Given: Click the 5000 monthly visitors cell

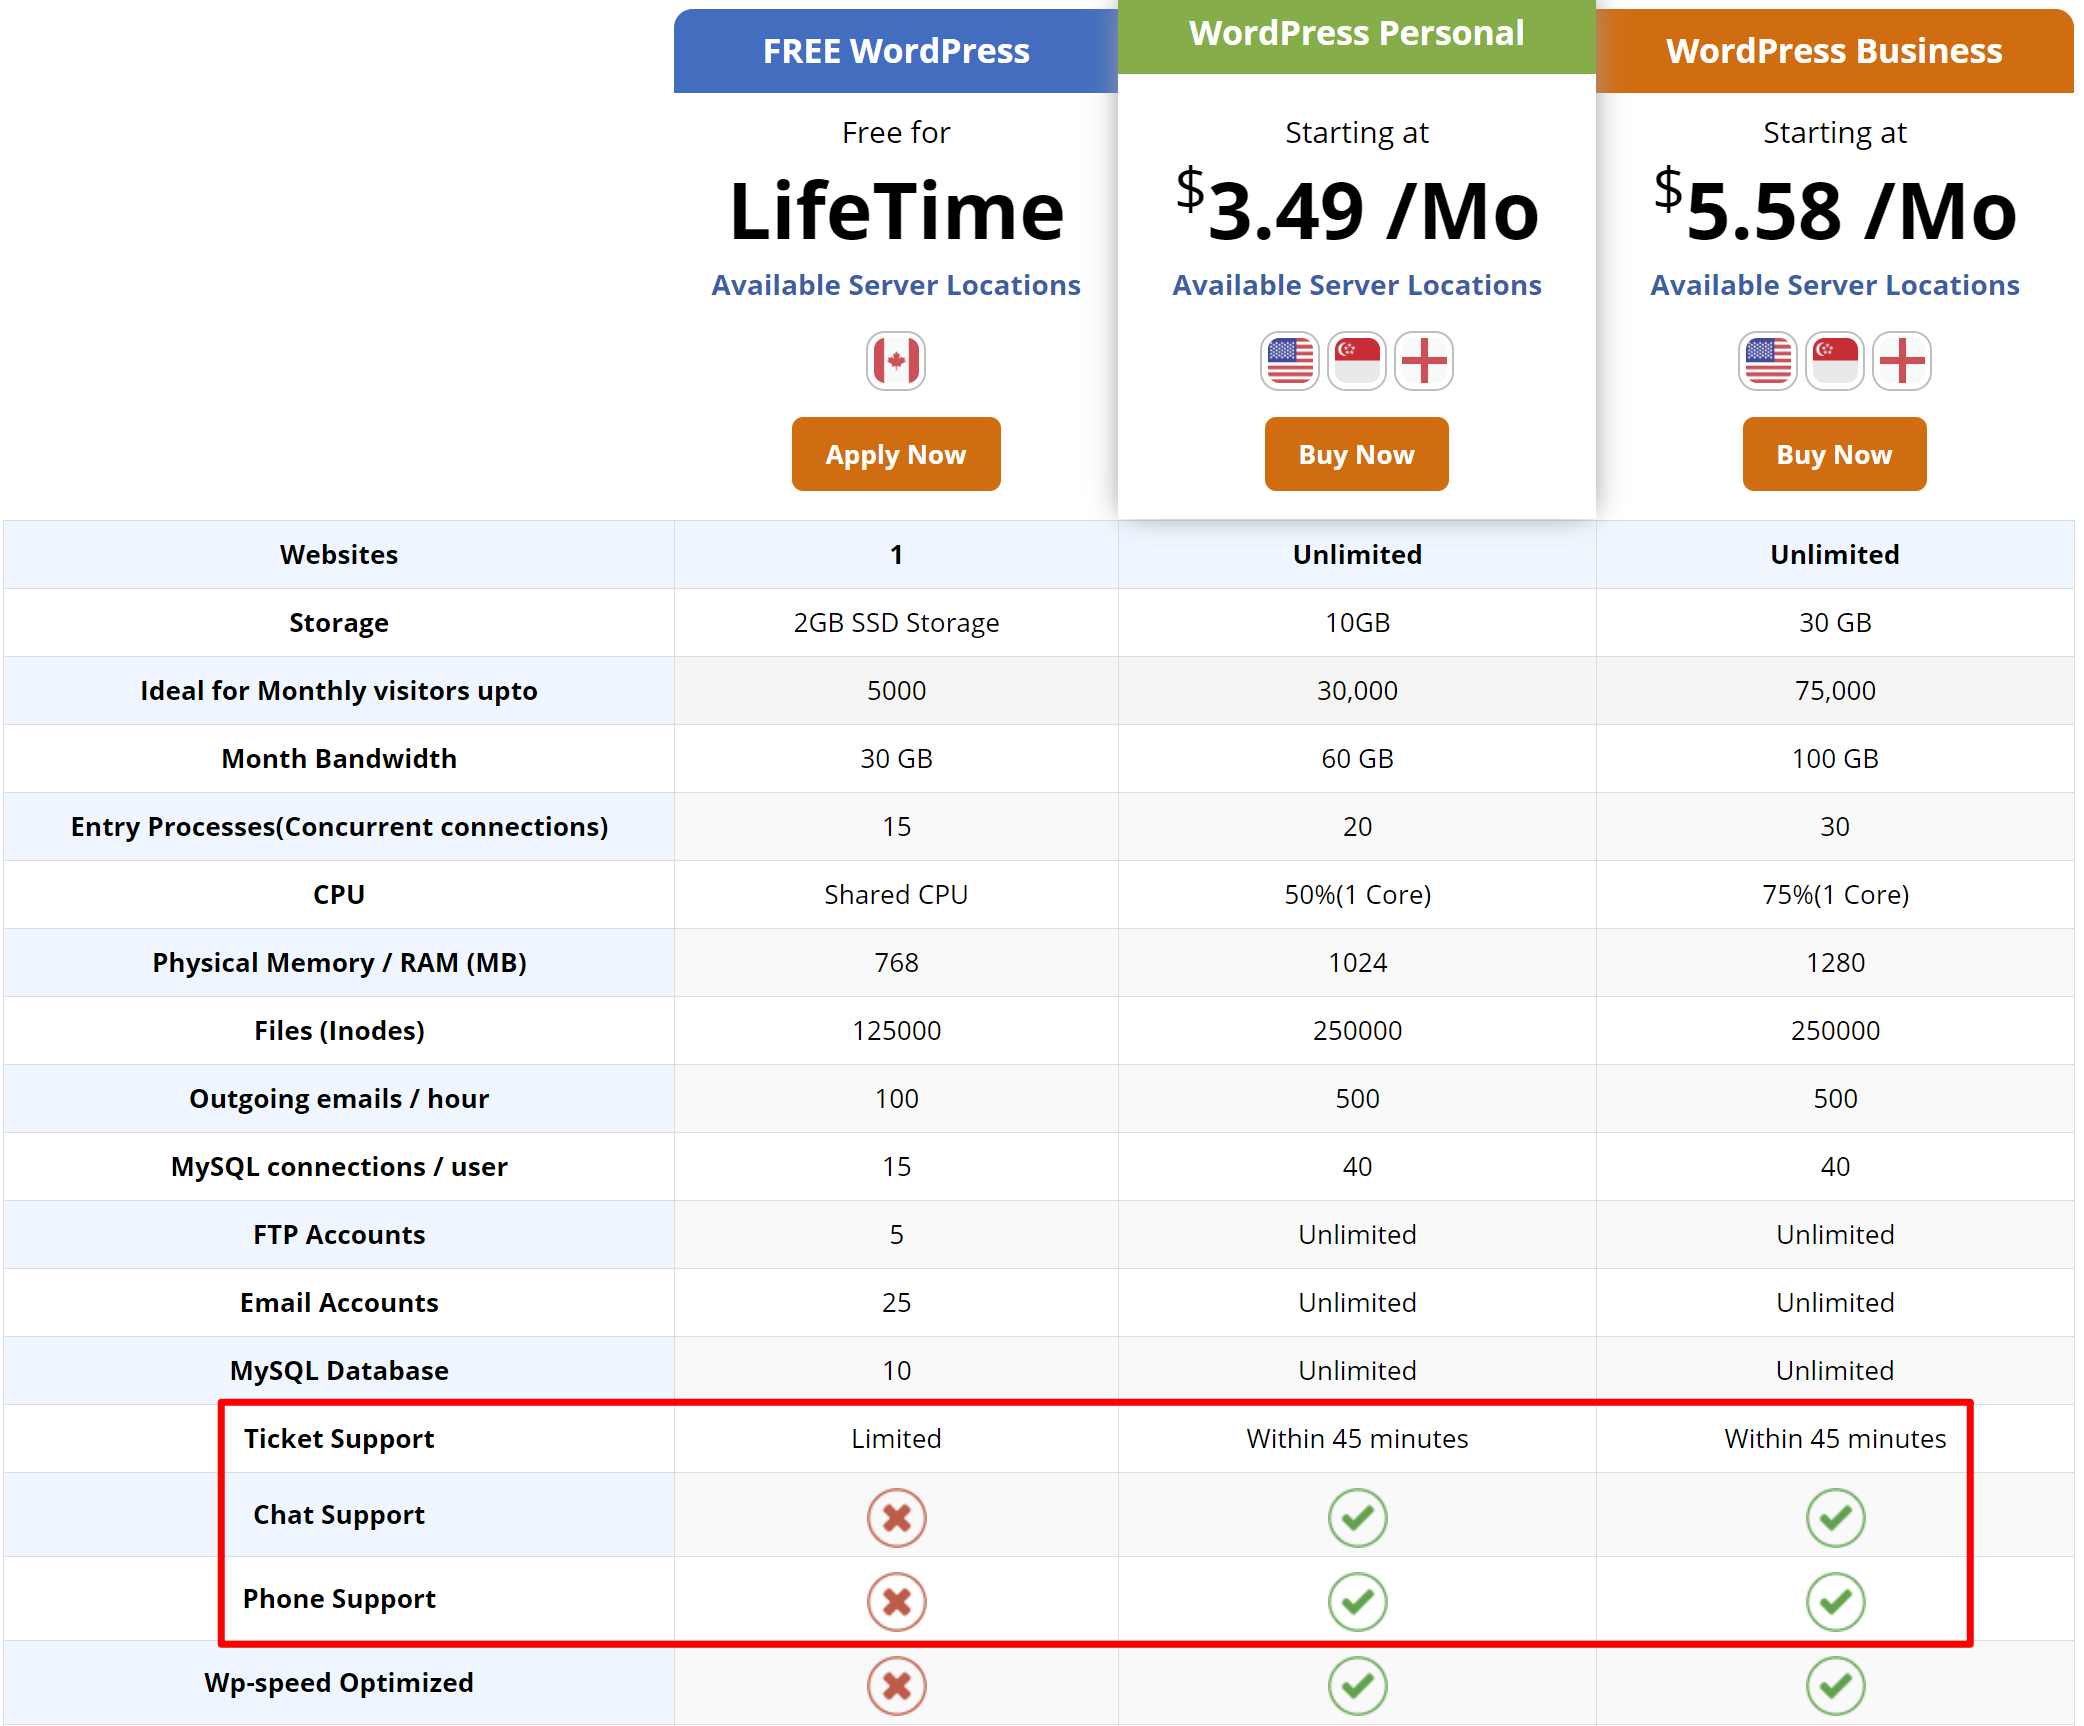Looking at the screenshot, I should 896,691.
